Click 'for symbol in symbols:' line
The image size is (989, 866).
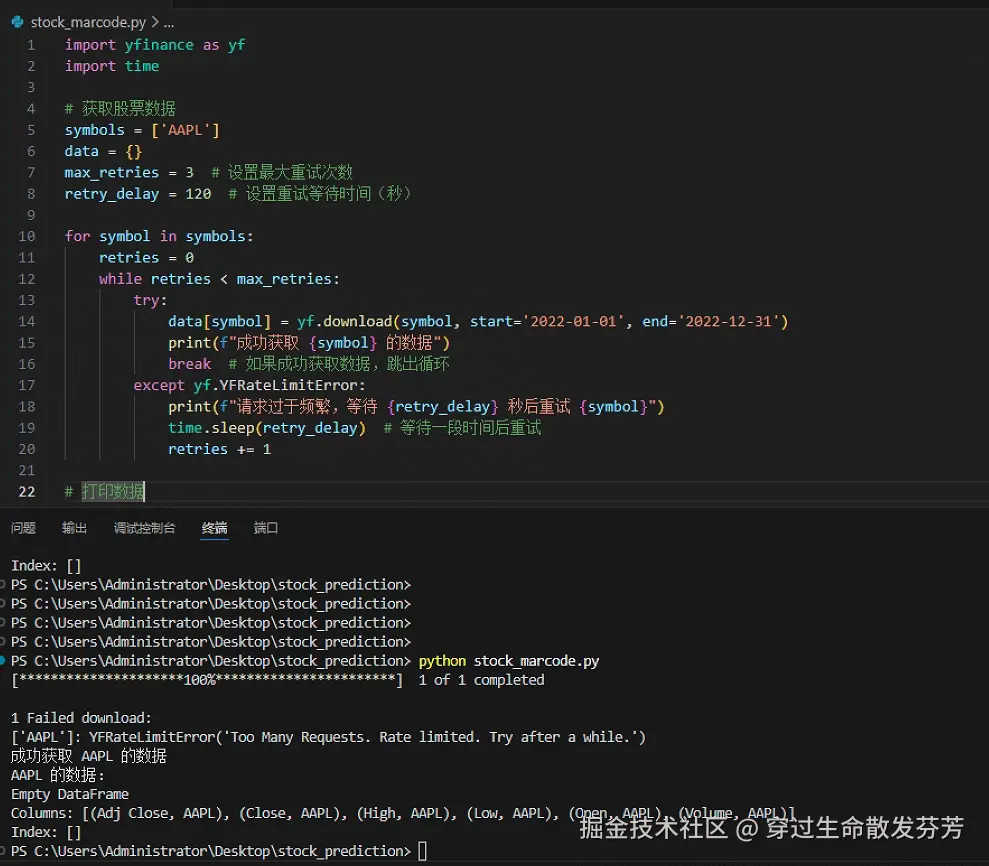pyautogui.click(x=159, y=237)
